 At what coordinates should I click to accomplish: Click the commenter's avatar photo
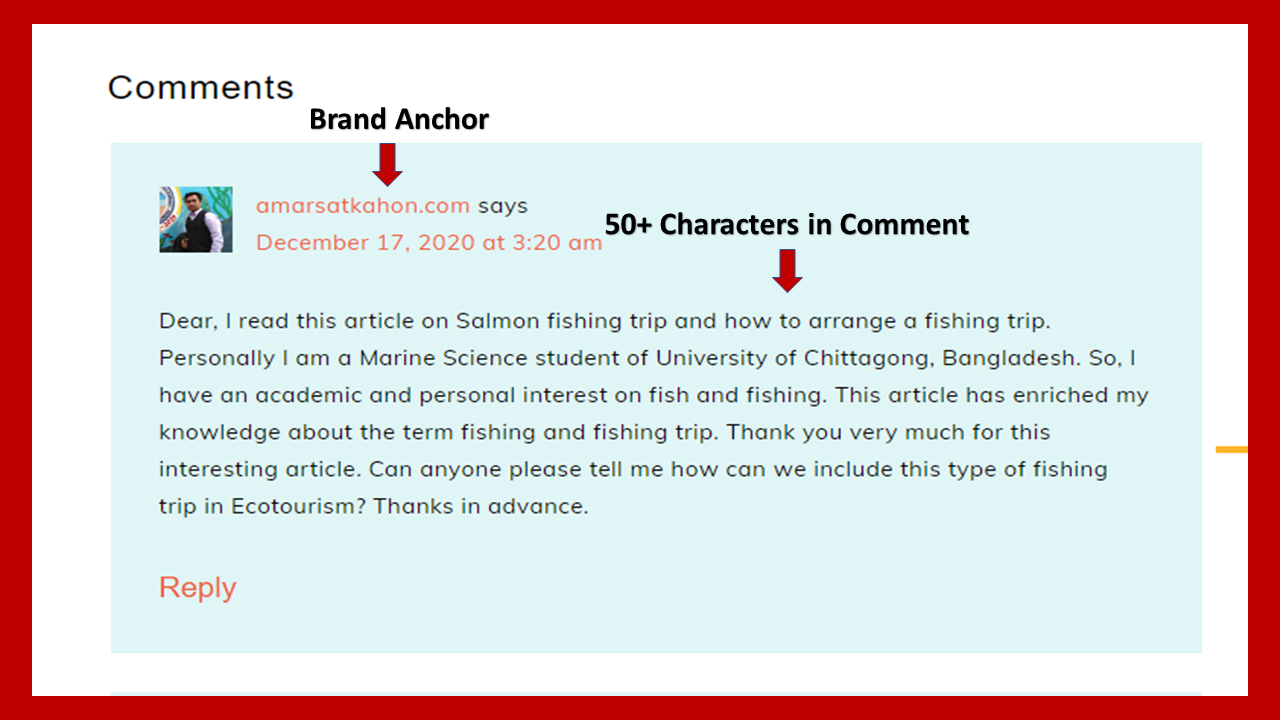[195, 218]
